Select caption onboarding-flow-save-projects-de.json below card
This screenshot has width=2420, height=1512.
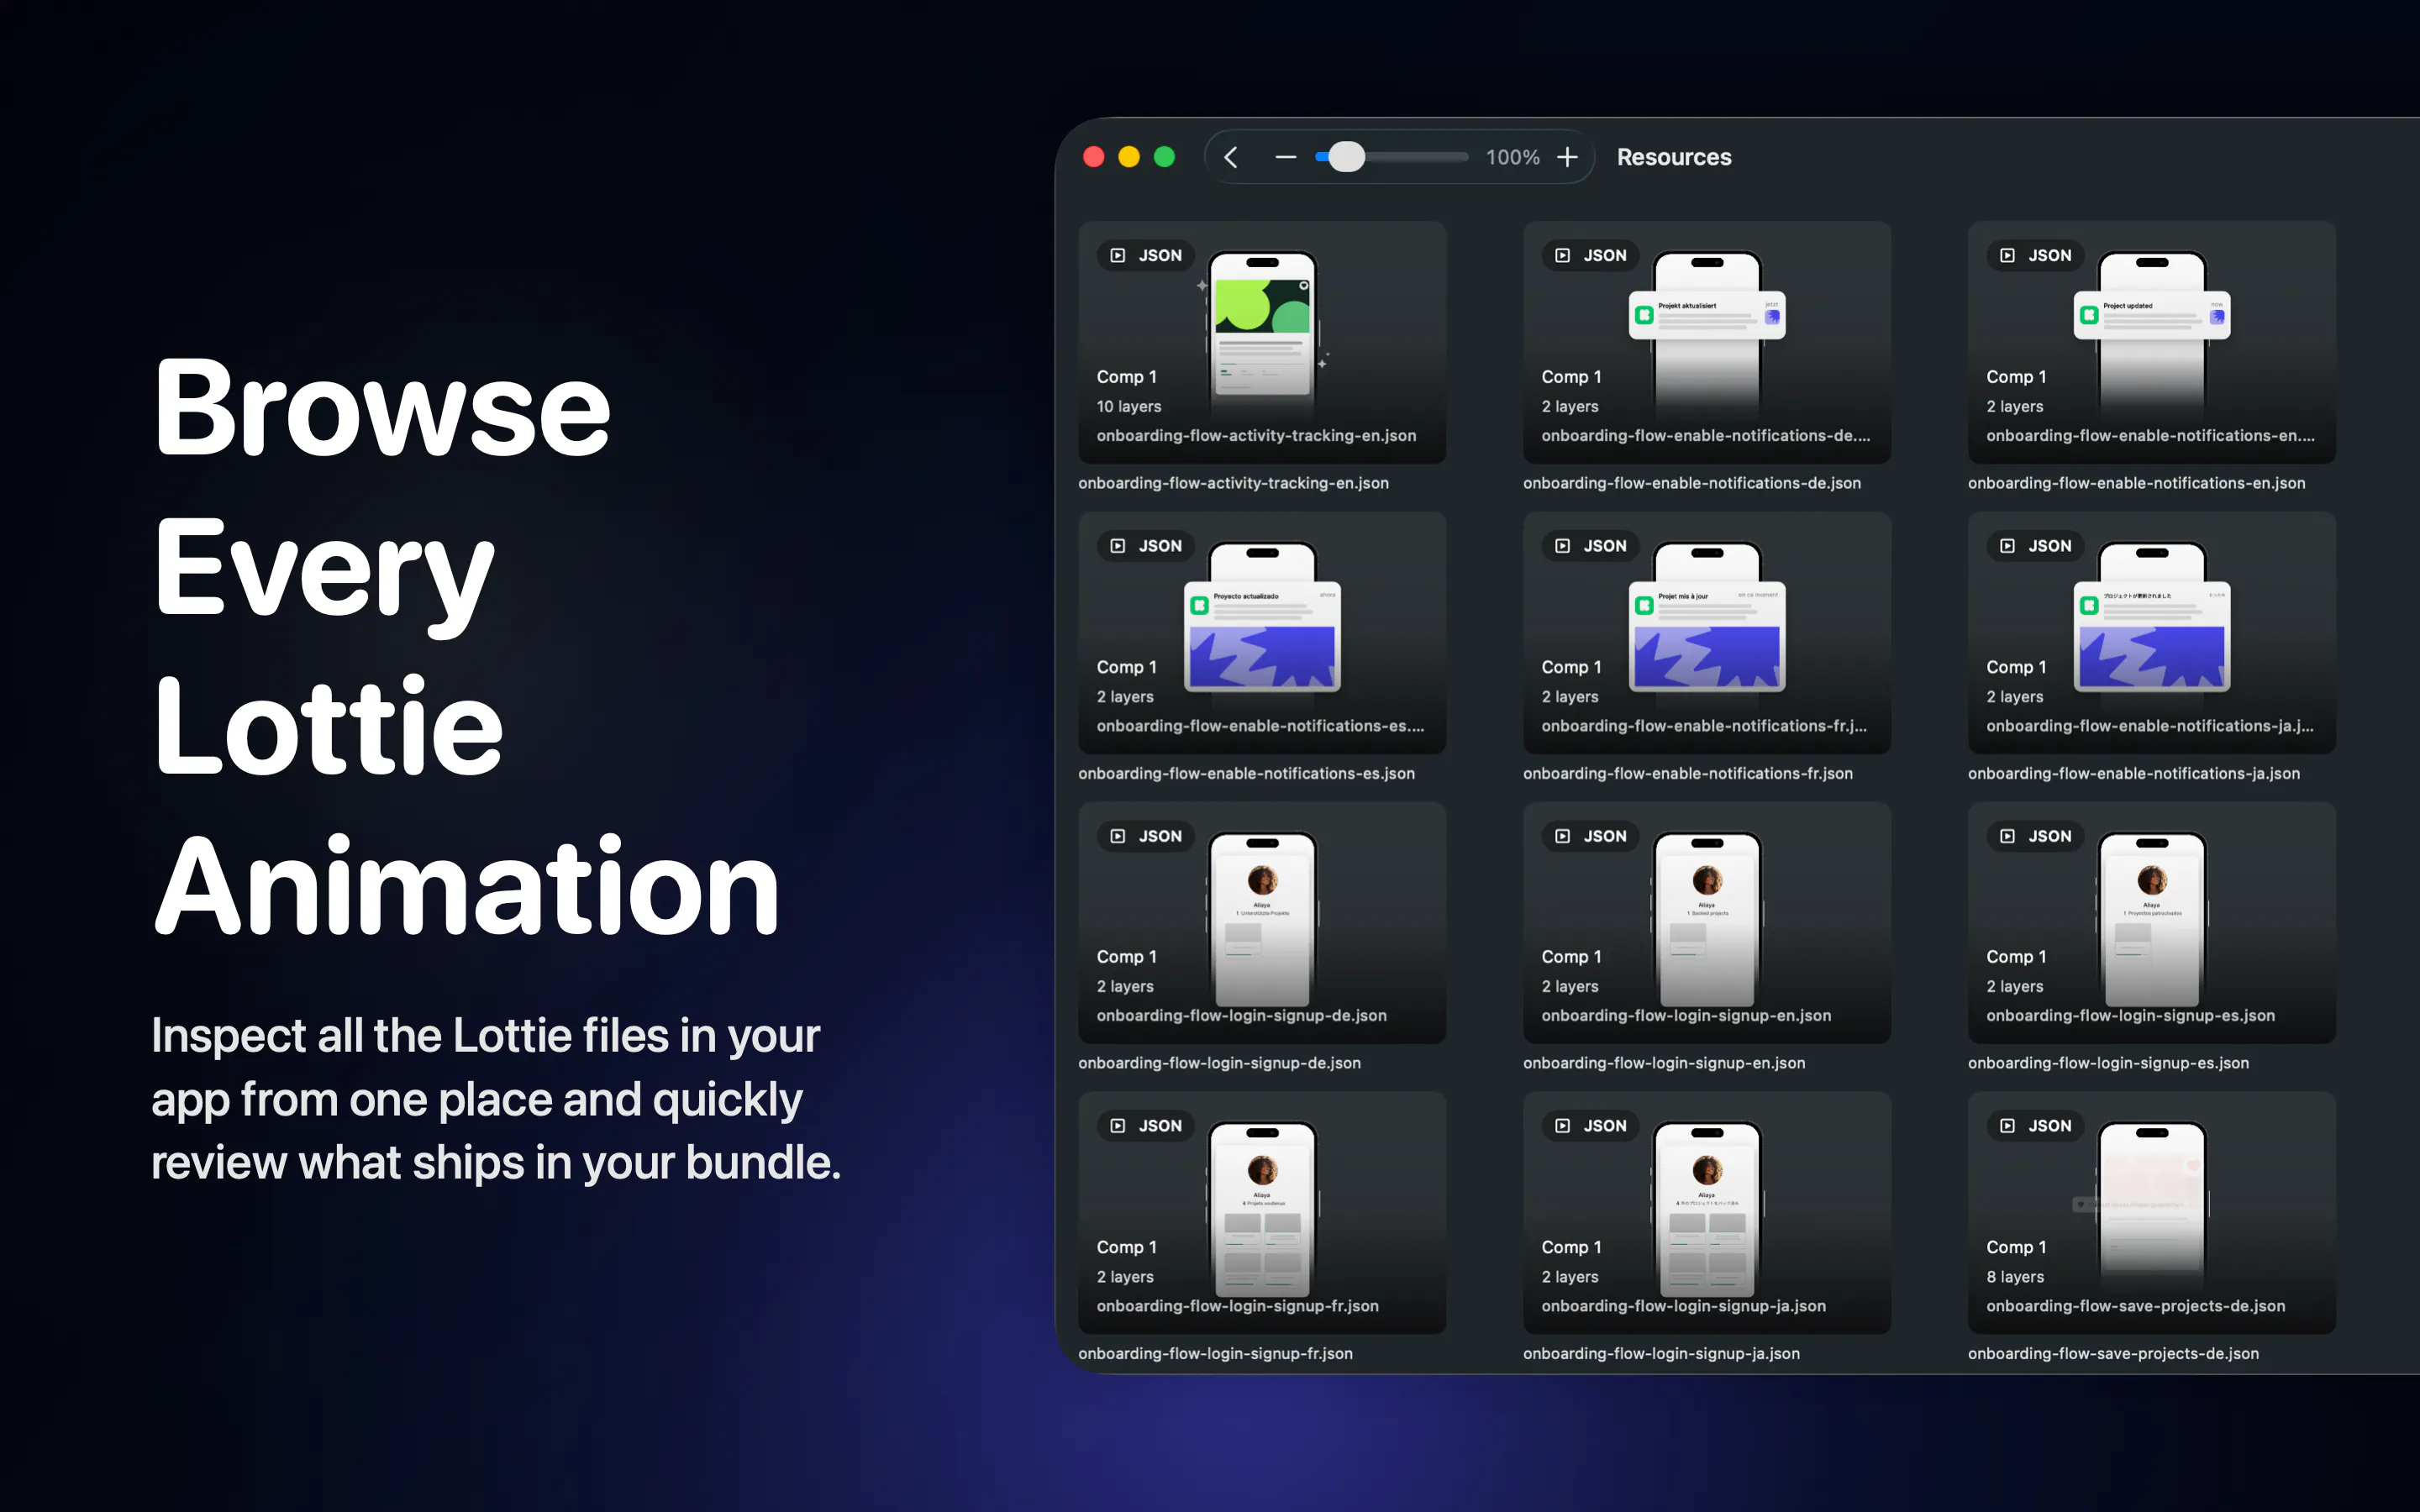[2113, 1353]
